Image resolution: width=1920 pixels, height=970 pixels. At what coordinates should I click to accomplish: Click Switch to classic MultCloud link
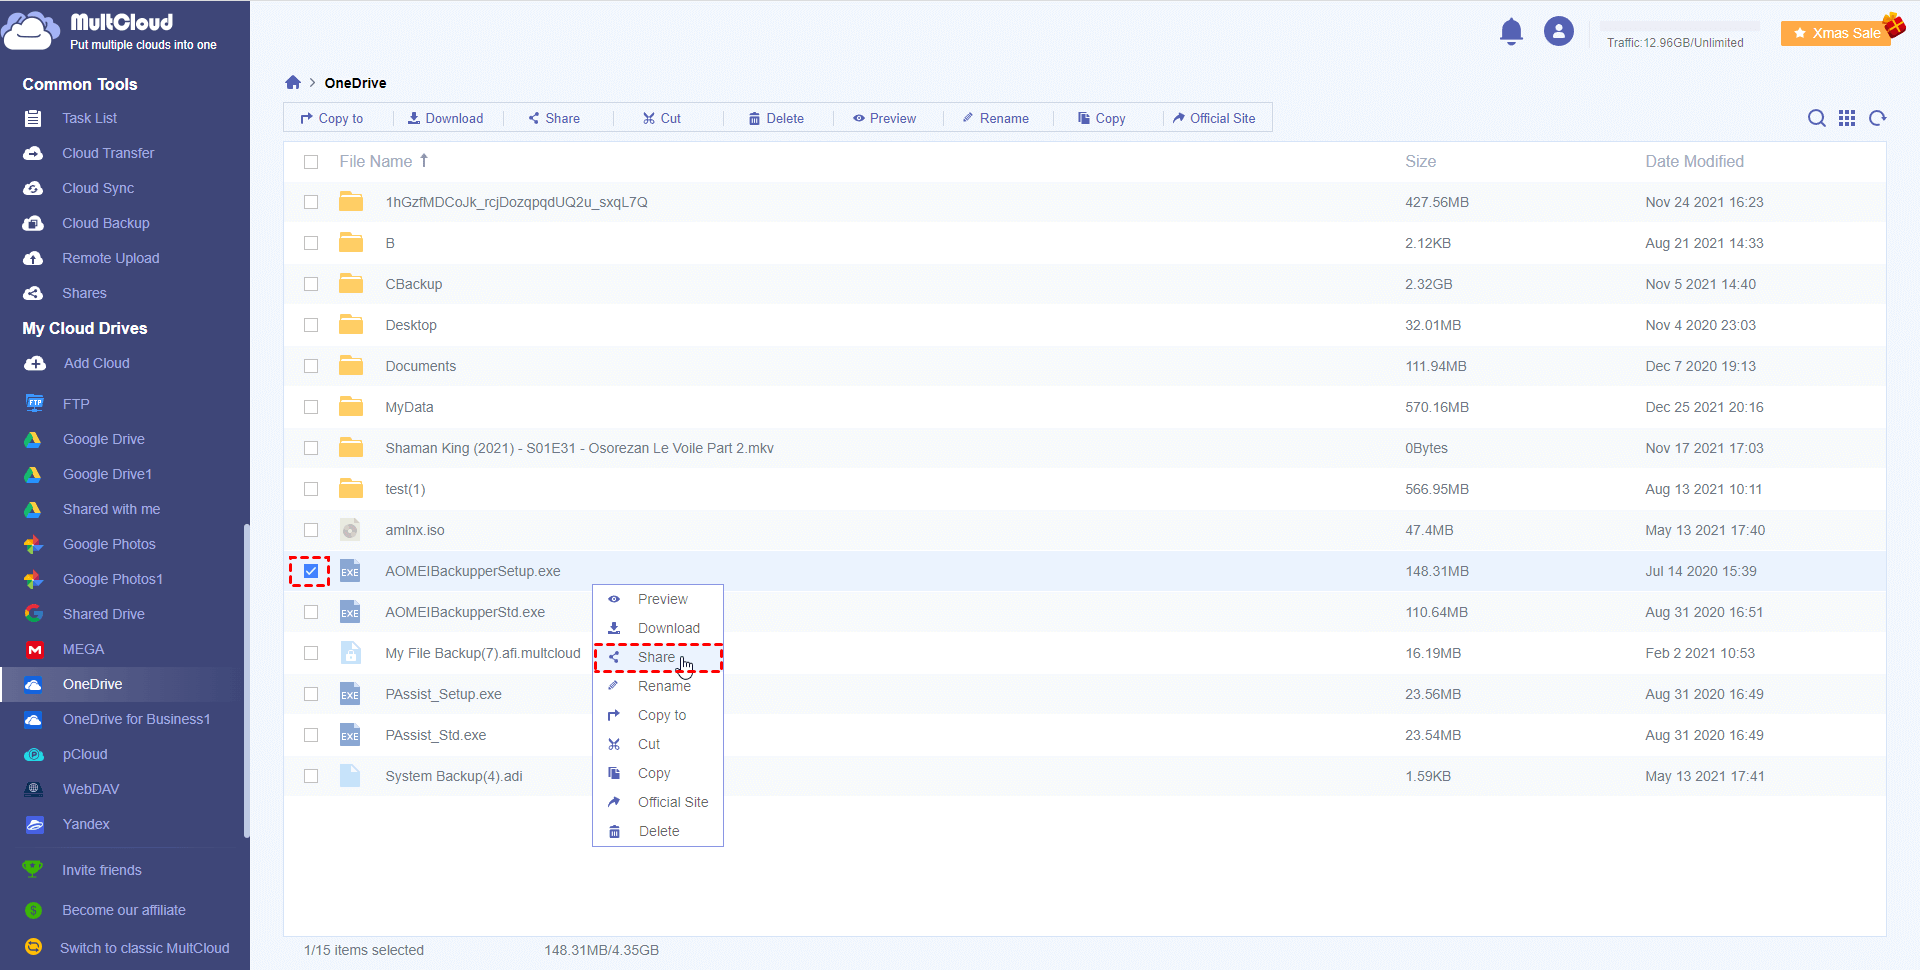tap(144, 948)
